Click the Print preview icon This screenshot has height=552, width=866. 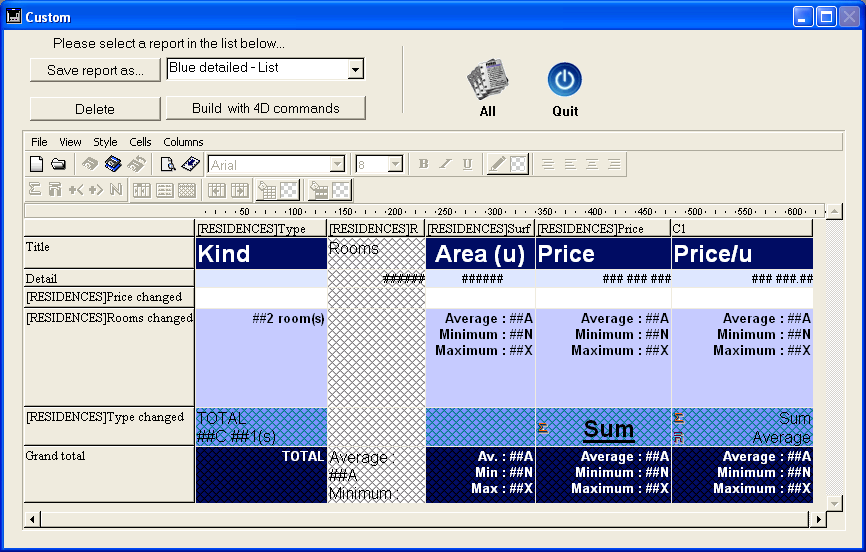168,164
